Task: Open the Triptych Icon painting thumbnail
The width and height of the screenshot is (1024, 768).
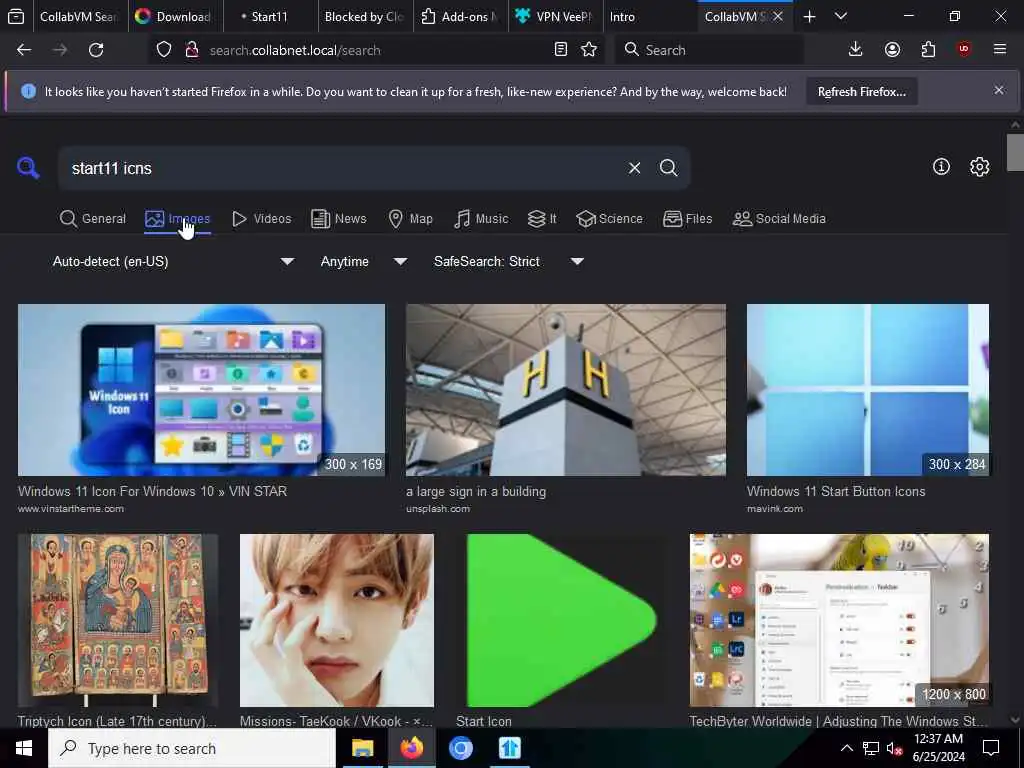Action: (118, 620)
